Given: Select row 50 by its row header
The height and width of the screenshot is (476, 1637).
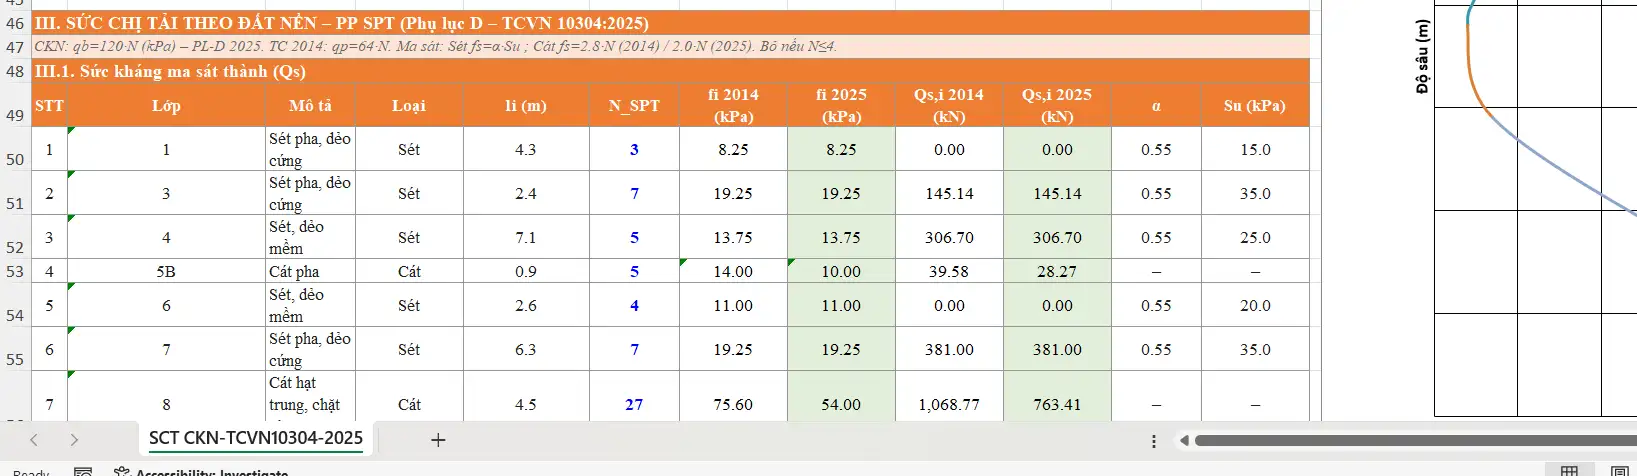Looking at the screenshot, I should coord(15,159).
